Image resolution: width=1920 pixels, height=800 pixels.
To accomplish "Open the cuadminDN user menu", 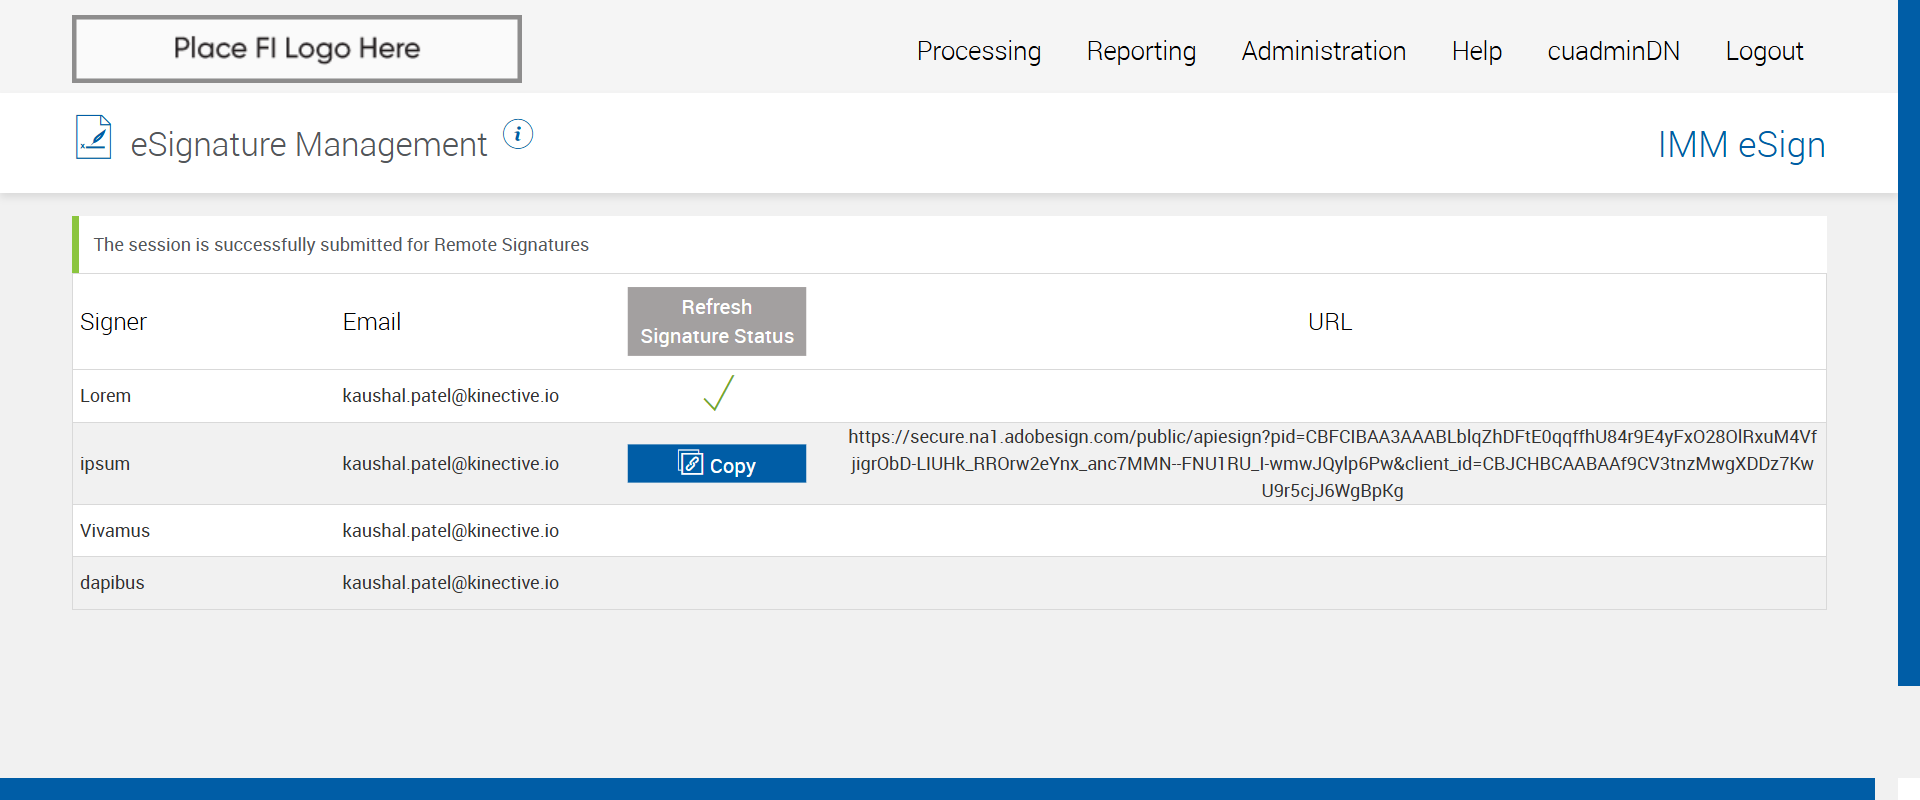I will (x=1613, y=51).
